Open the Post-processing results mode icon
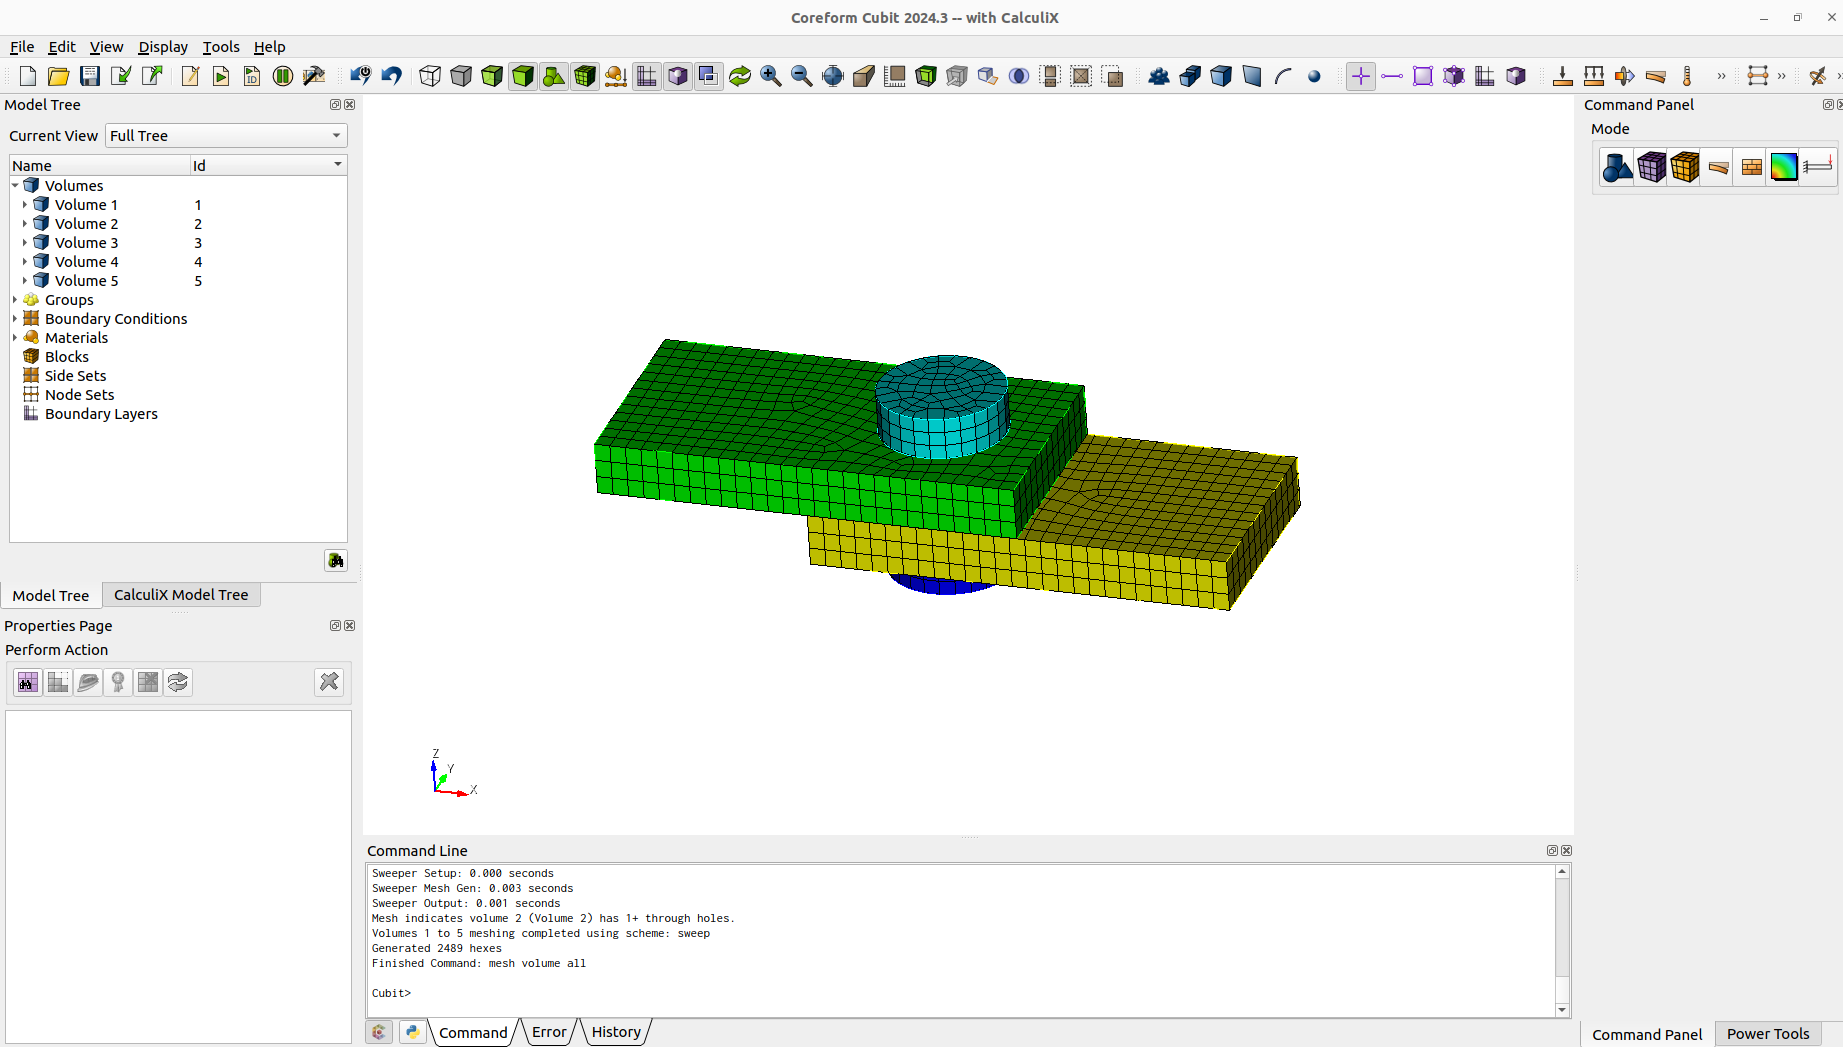The height and width of the screenshot is (1047, 1843). [x=1783, y=167]
